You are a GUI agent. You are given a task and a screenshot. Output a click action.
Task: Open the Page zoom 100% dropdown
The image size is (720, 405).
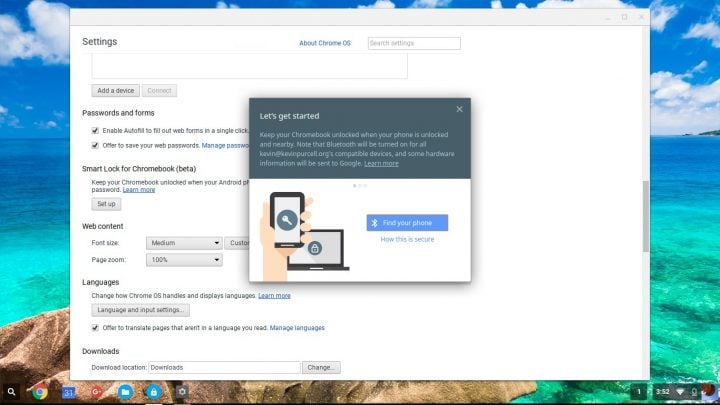pos(184,260)
